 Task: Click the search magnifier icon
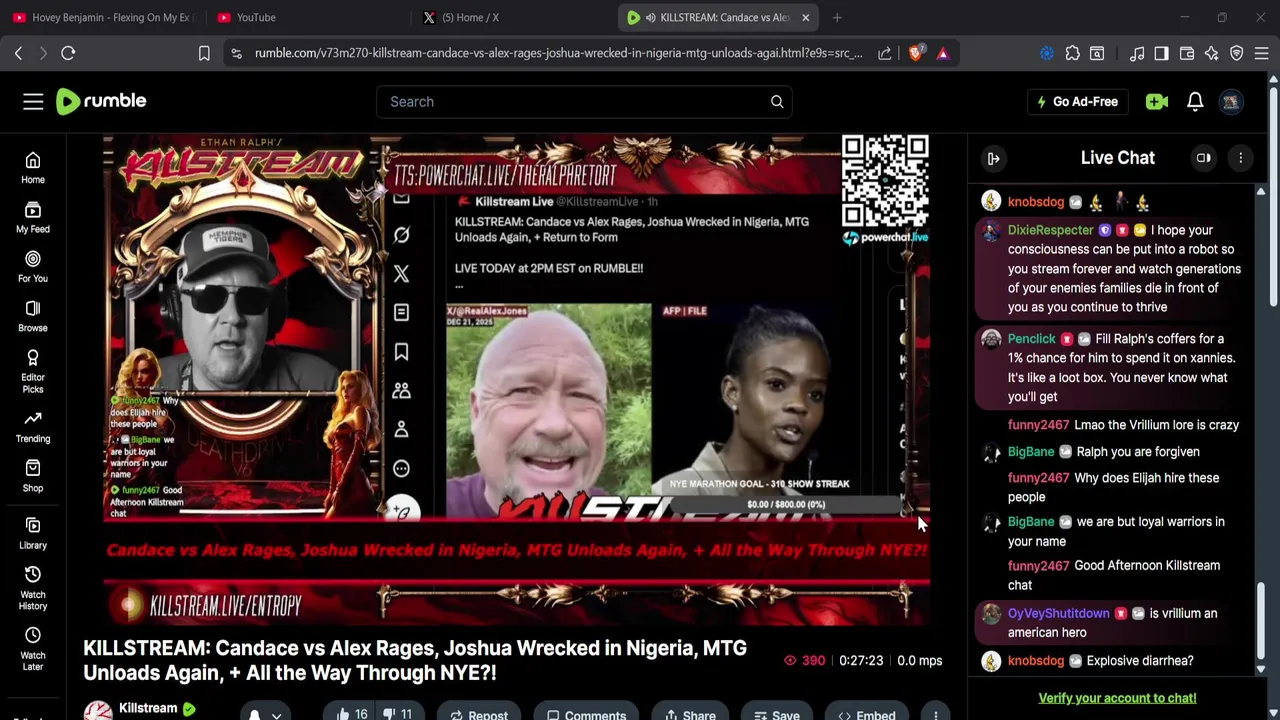coord(777,101)
